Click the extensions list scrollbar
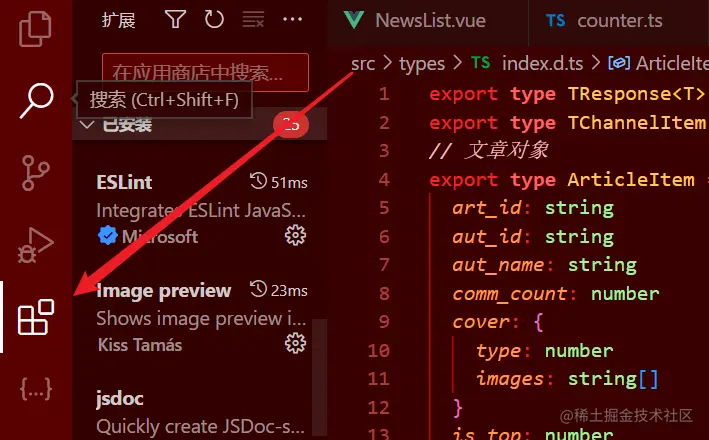Image resolution: width=709 pixels, height=440 pixels. point(320,377)
